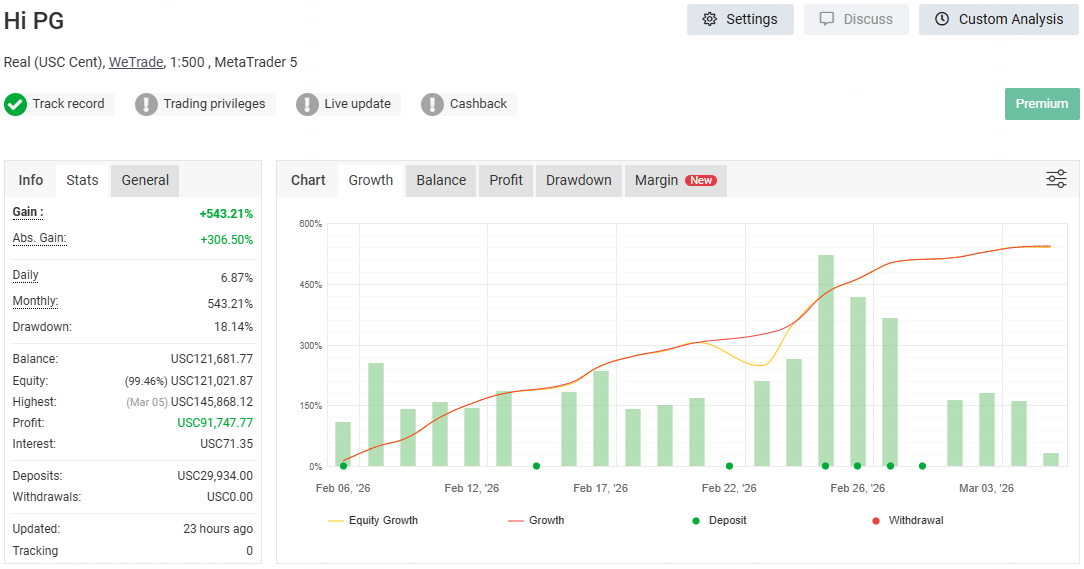Viewport: 1084px width, 569px height.
Task: Click the USC91,747.77 profit value
Action: point(215,422)
